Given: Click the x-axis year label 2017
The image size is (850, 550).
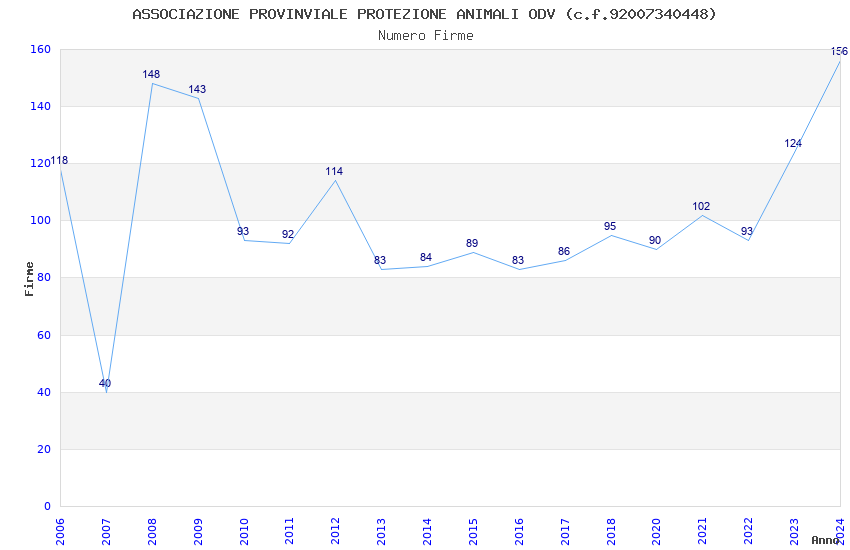Looking at the screenshot, I should (565, 531).
